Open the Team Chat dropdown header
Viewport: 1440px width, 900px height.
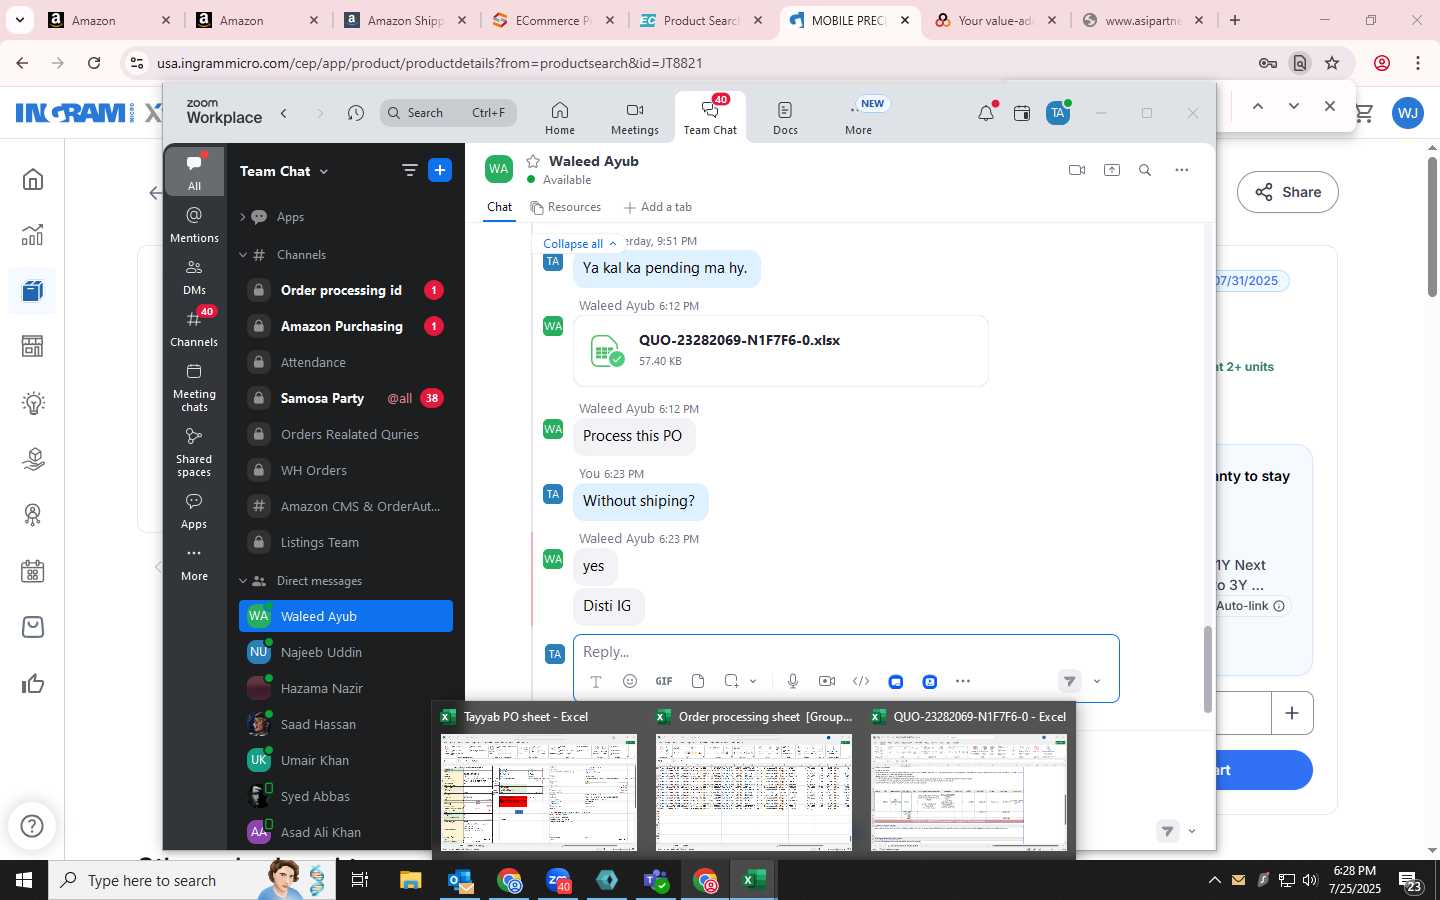(x=284, y=171)
